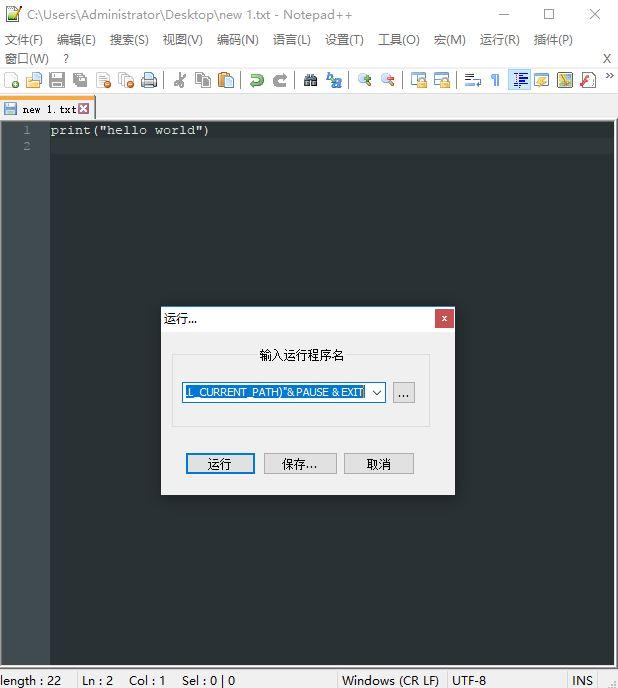The image size is (618, 688).
Task: Close the new 1.txt tab with red X
Action: pyautogui.click(x=83, y=108)
